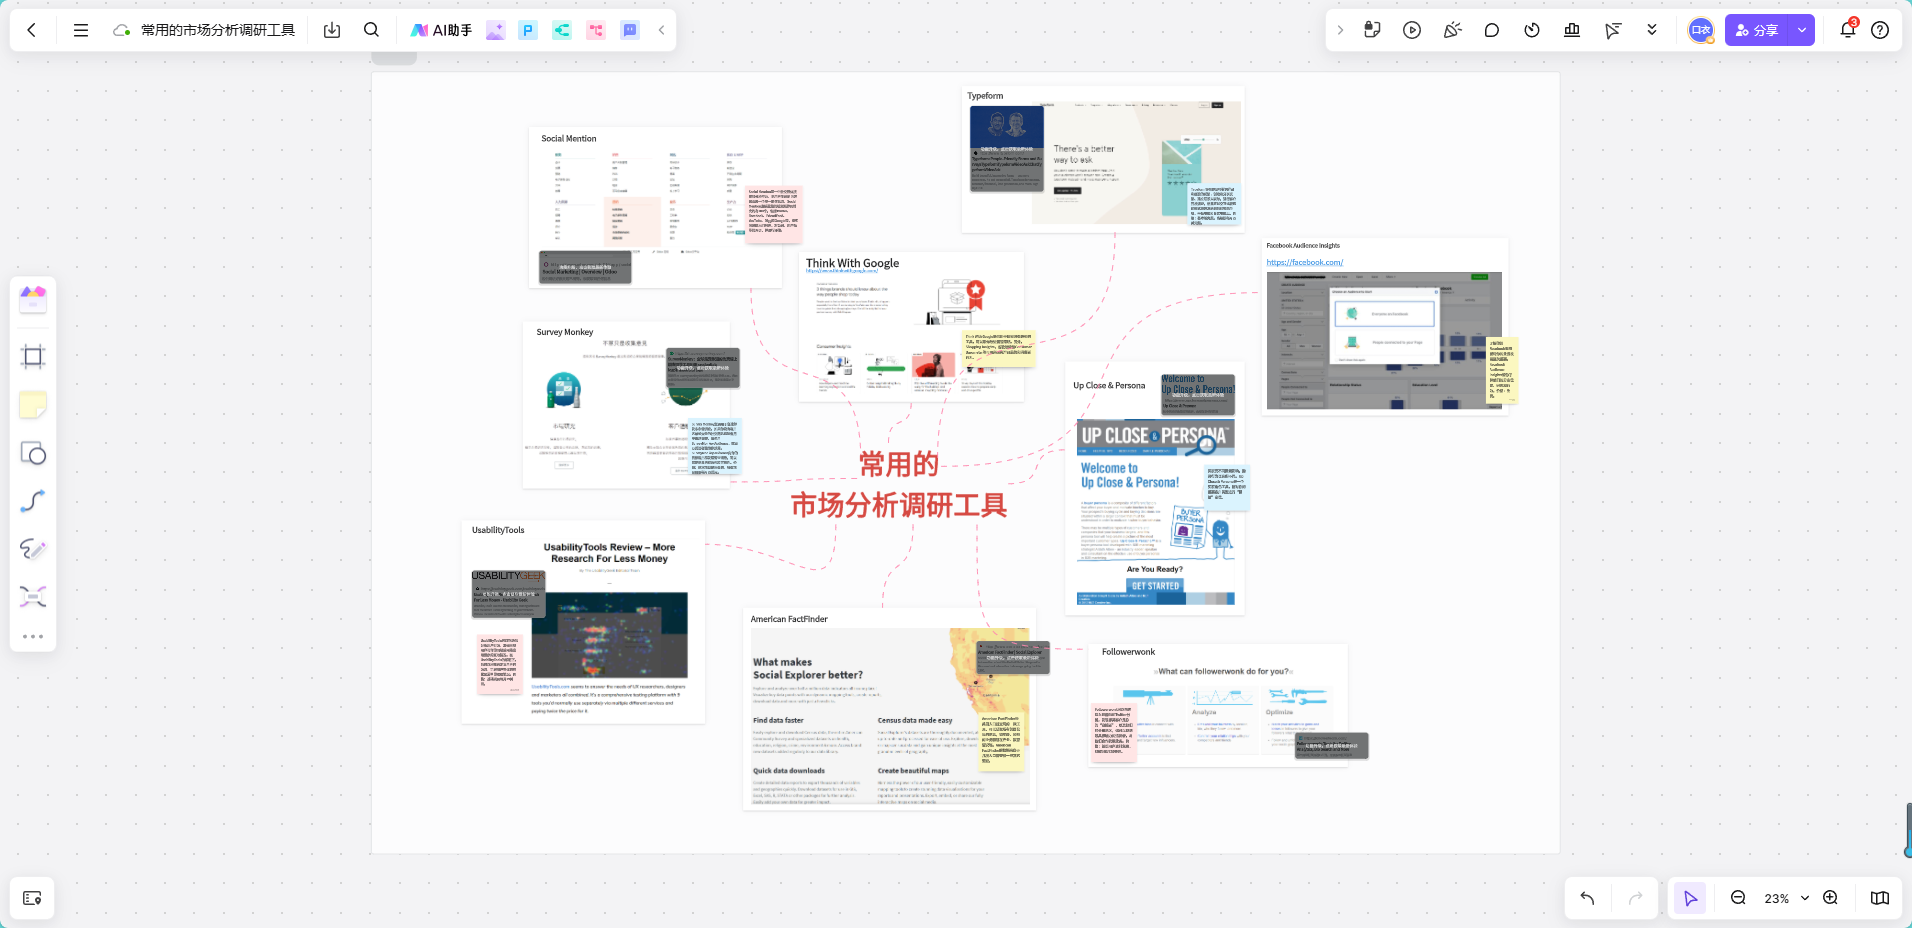1912x928 pixels.
Task: Open the templates icon in left sidebar
Action: [x=33, y=299]
